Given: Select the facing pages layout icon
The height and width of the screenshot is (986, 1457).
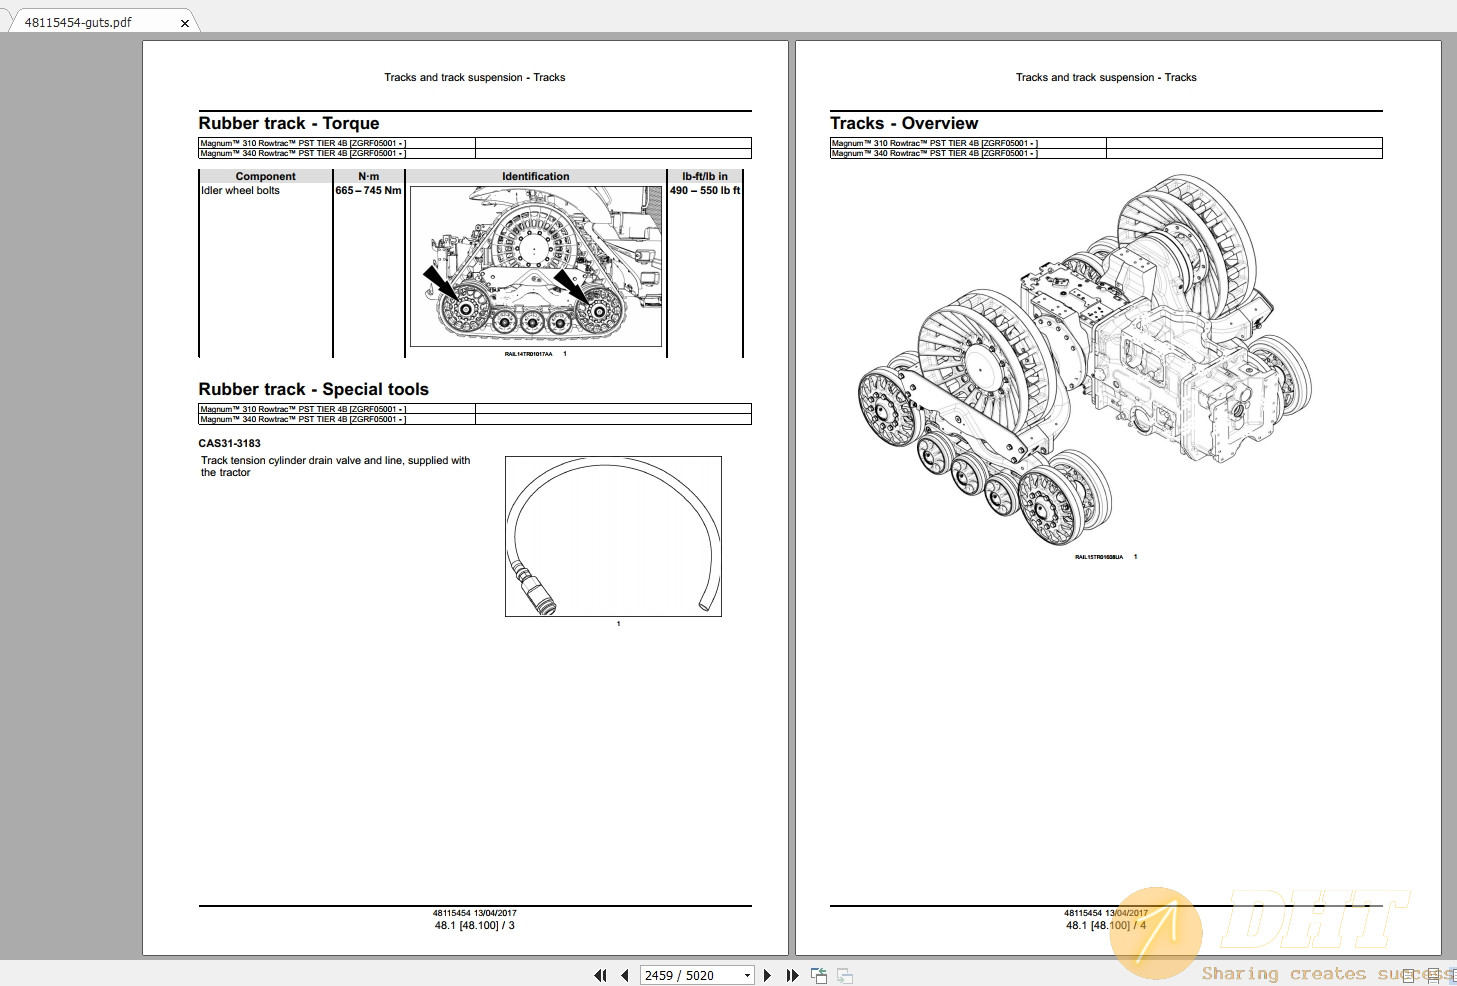Looking at the screenshot, I should pos(1454,975).
